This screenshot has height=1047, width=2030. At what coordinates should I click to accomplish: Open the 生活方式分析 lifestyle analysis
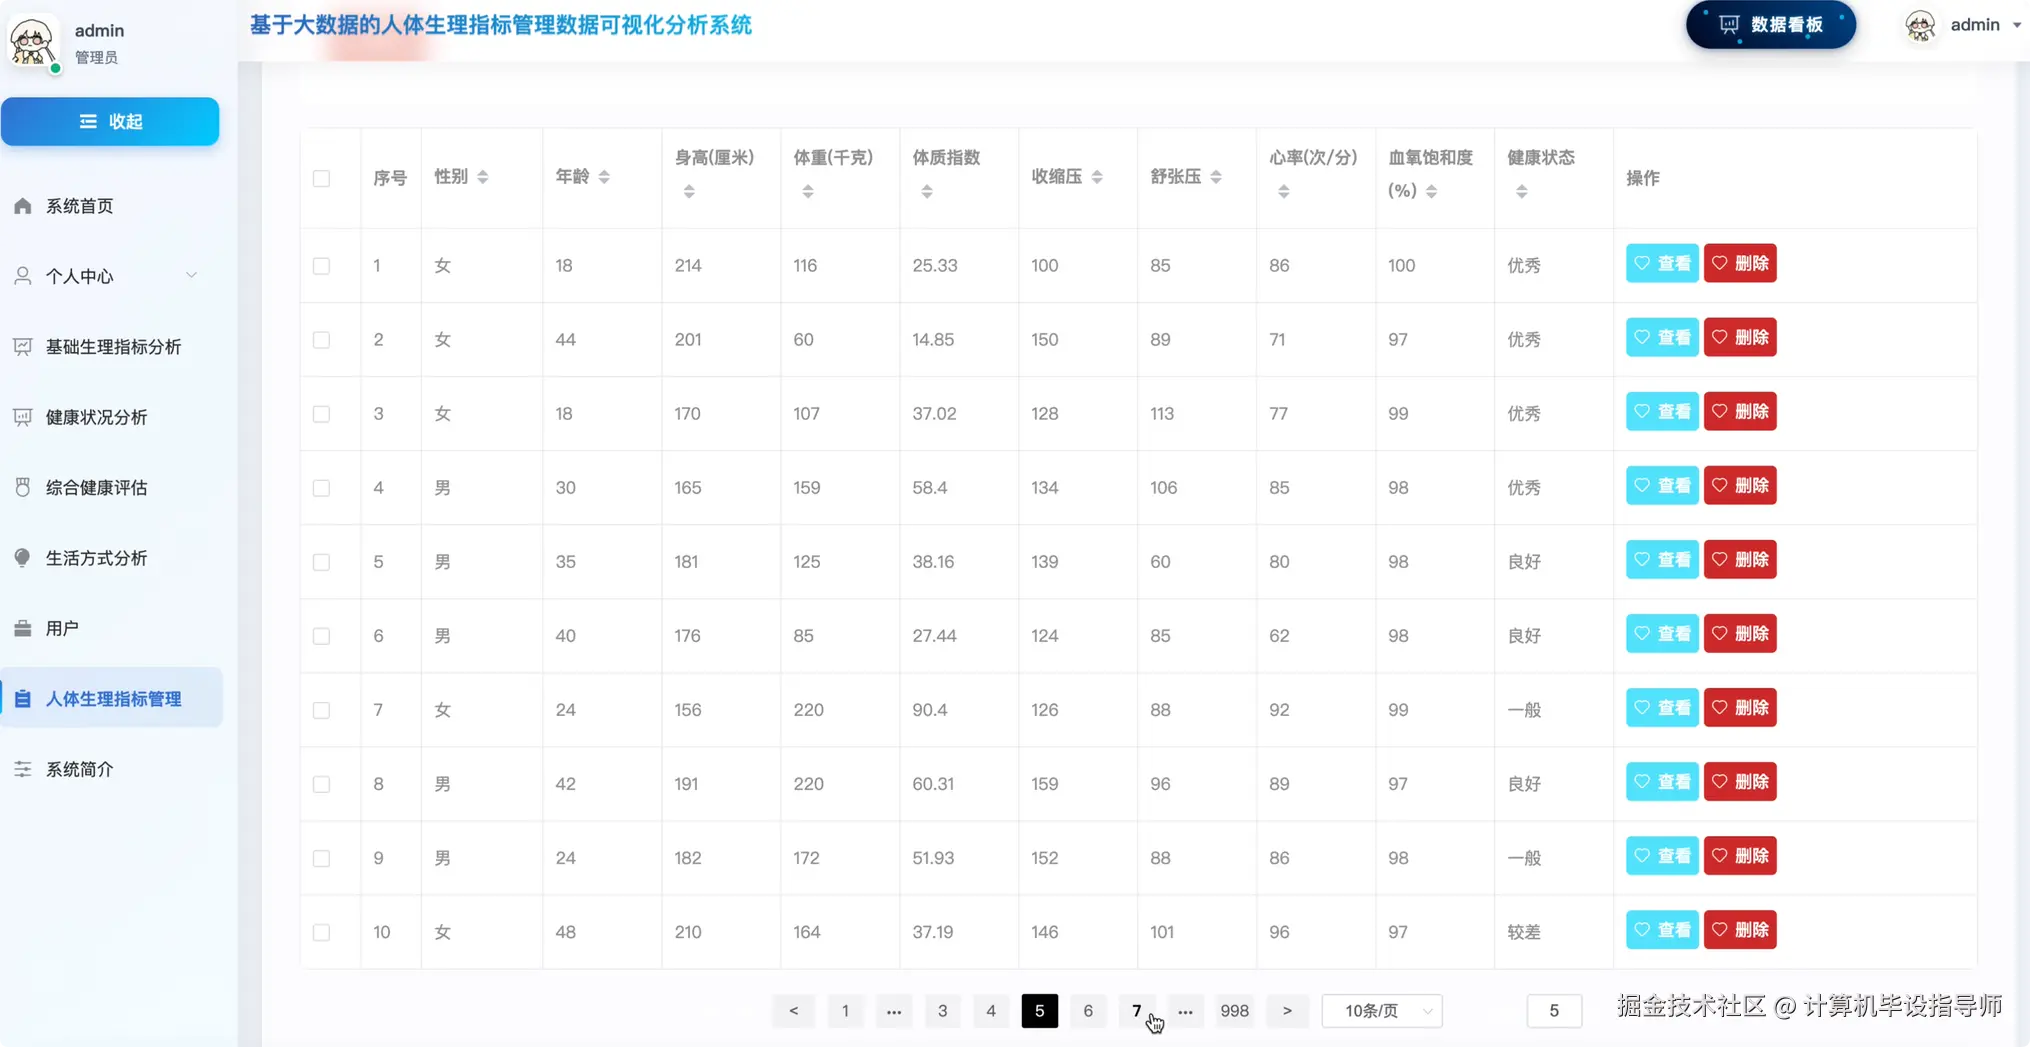pos(96,557)
